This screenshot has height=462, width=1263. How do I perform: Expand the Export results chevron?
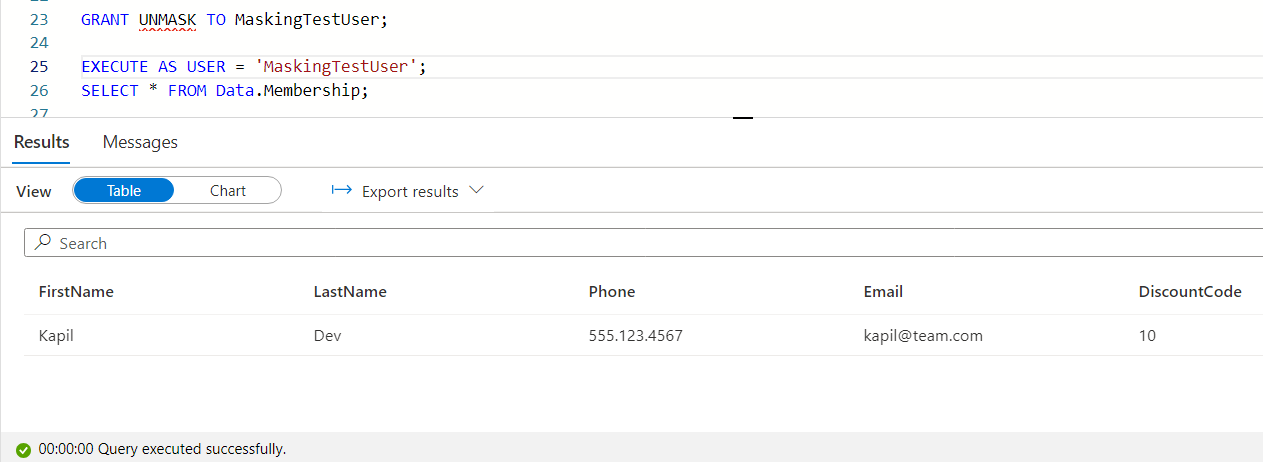click(476, 191)
